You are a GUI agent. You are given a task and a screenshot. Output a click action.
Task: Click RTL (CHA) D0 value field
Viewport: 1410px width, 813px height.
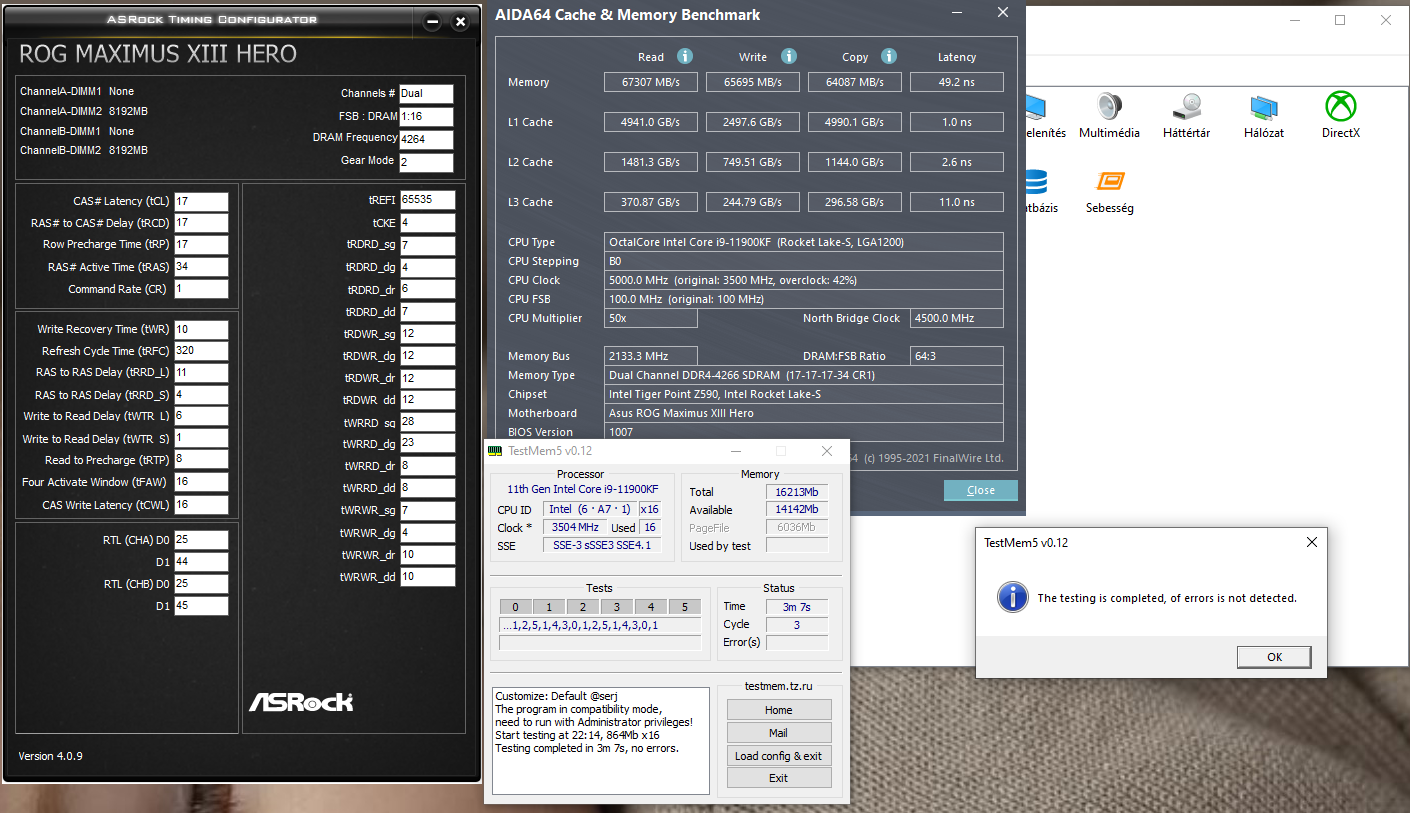(x=201, y=540)
